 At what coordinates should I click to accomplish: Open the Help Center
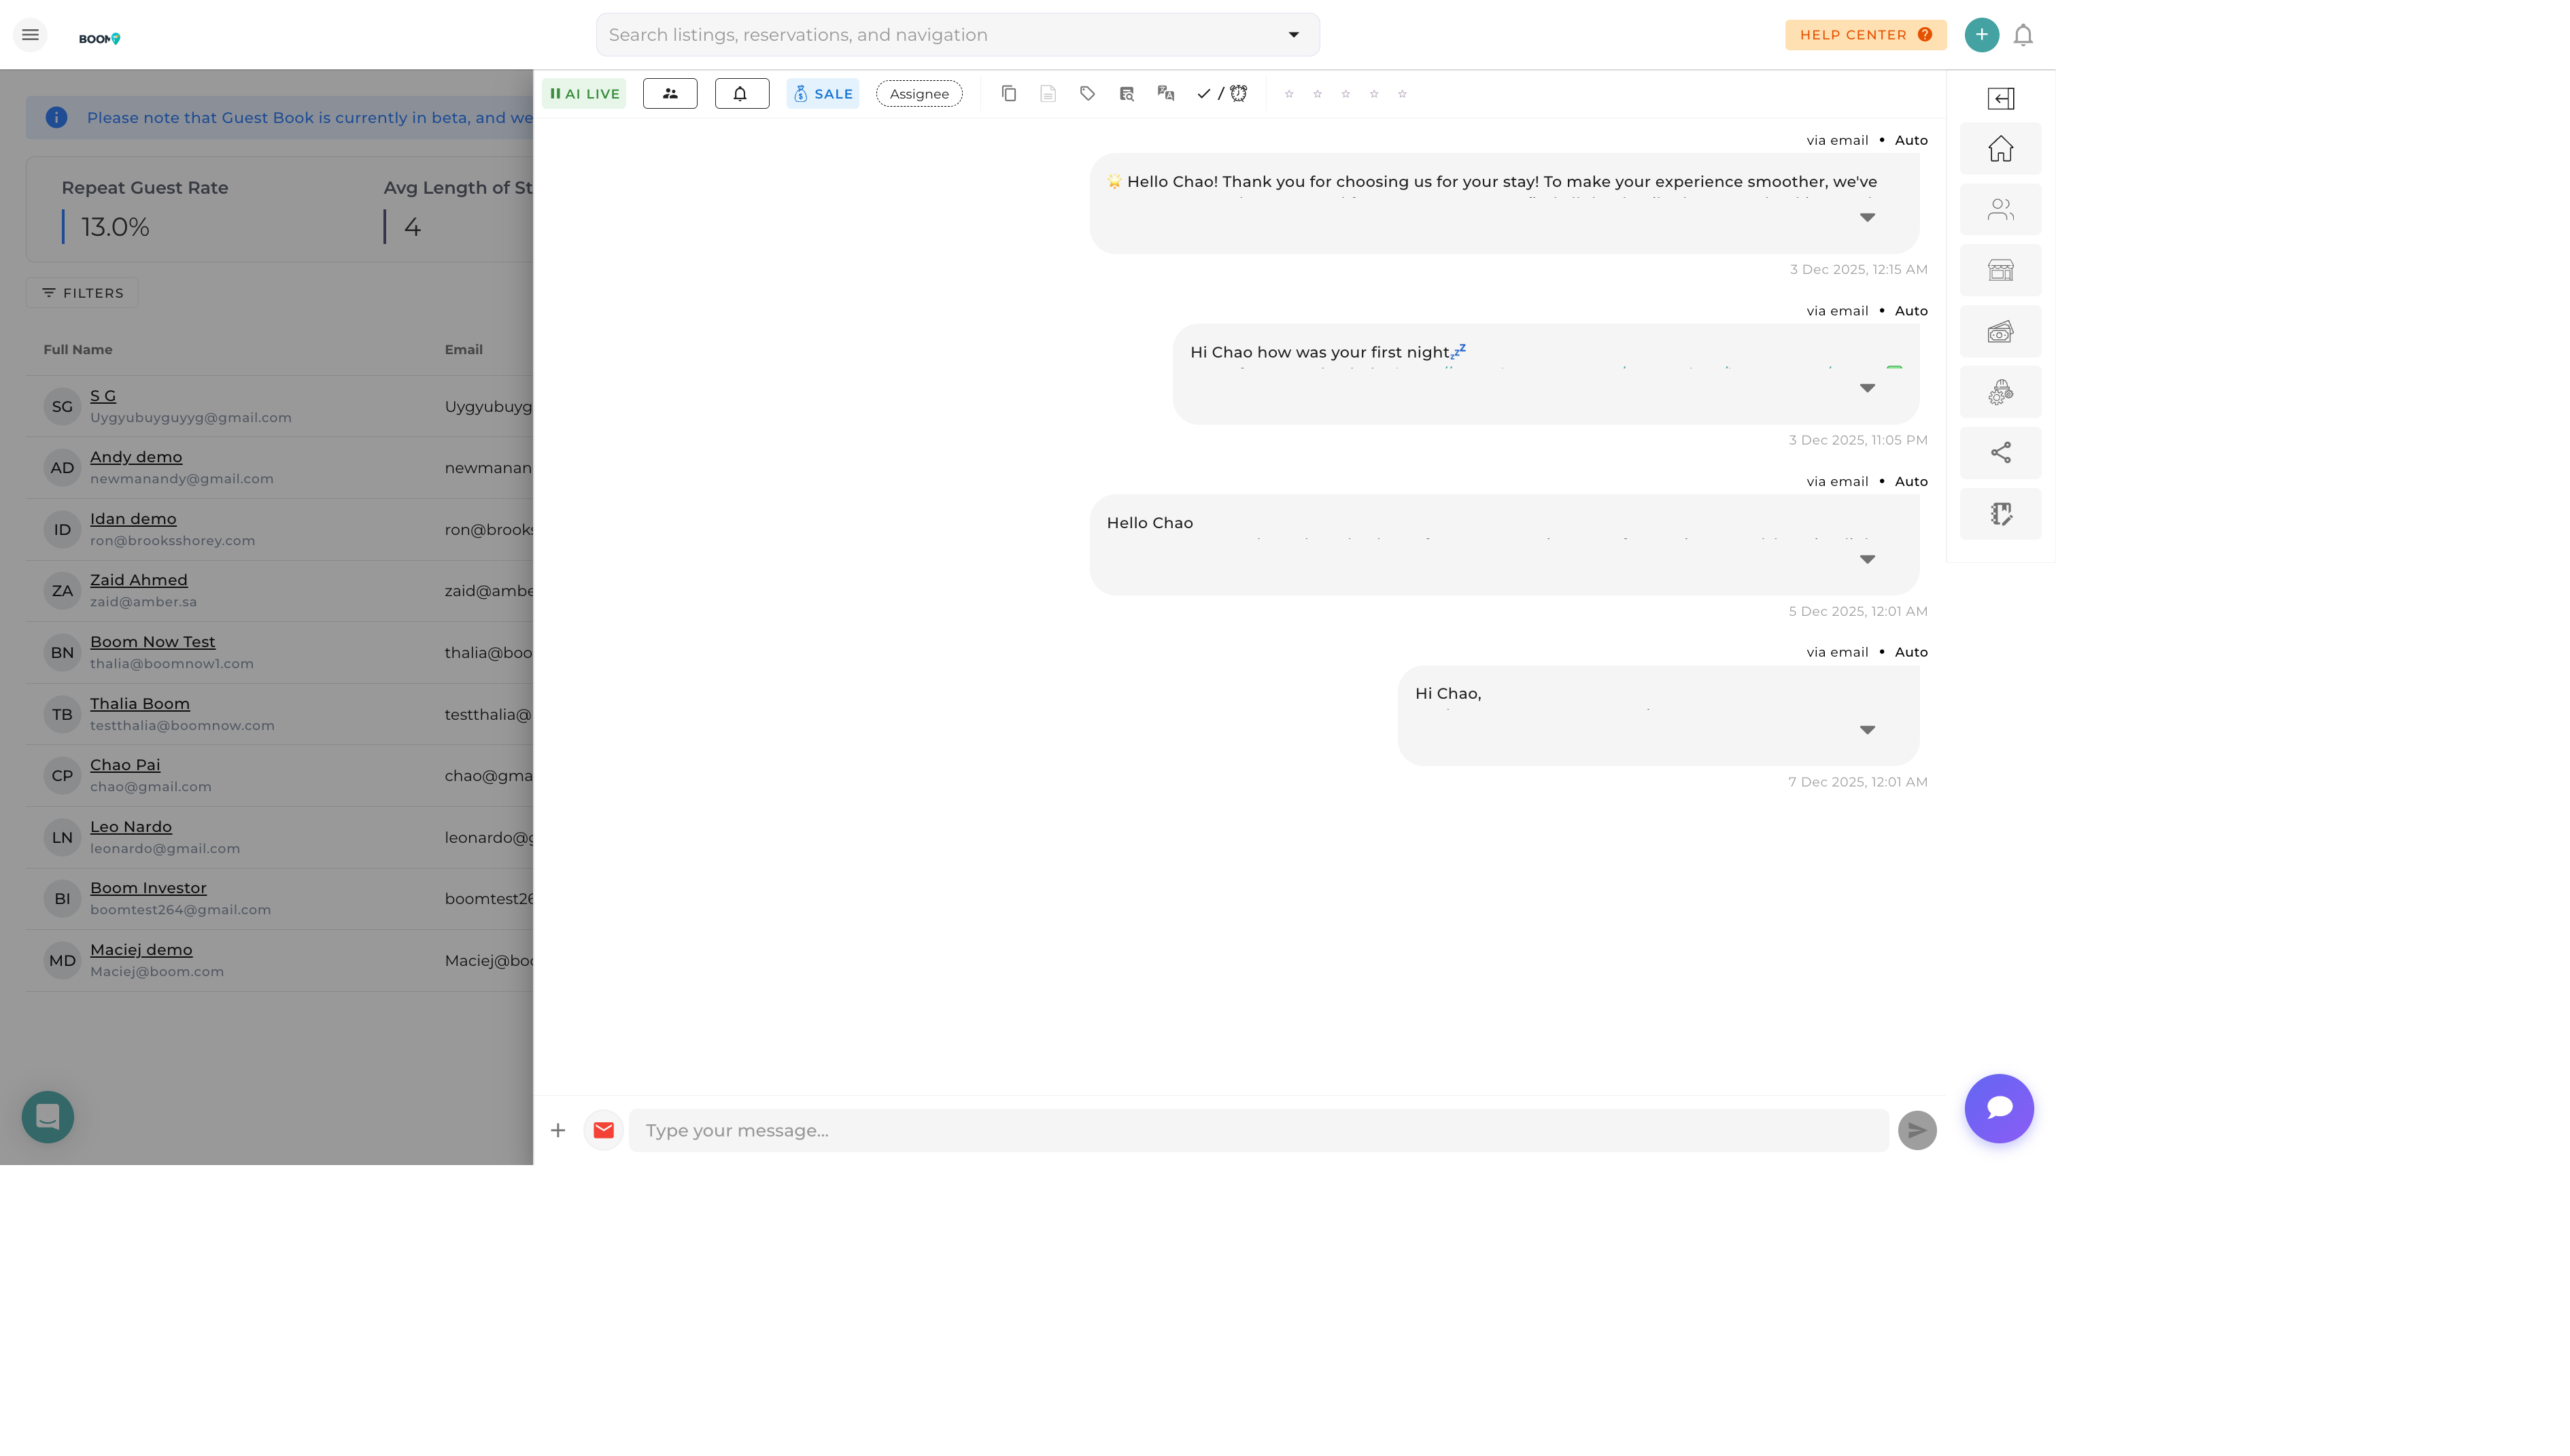(1864, 34)
